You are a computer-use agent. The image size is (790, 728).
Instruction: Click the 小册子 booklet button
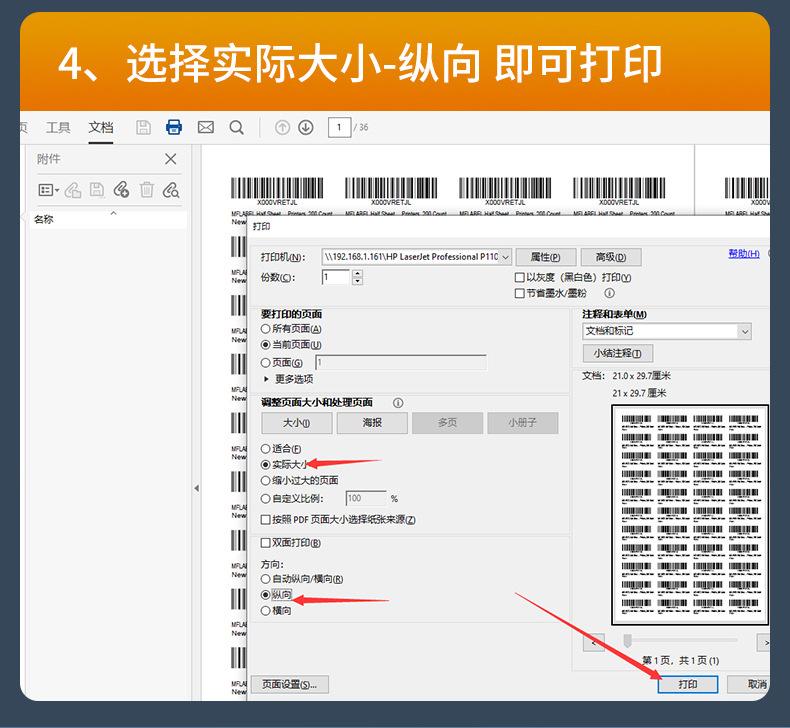[x=522, y=423]
